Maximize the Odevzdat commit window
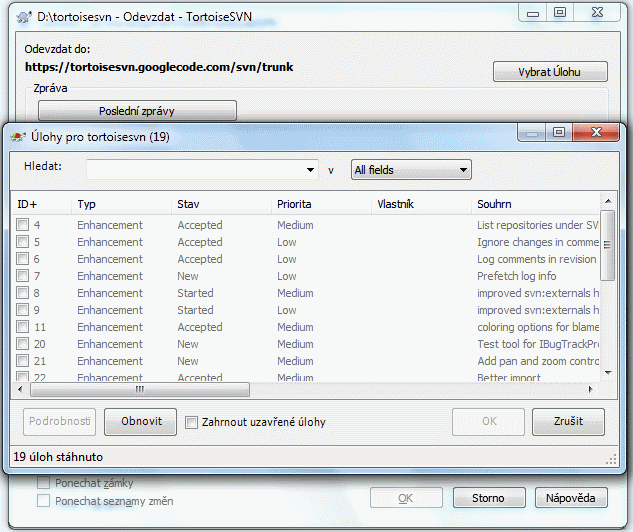 pos(560,13)
